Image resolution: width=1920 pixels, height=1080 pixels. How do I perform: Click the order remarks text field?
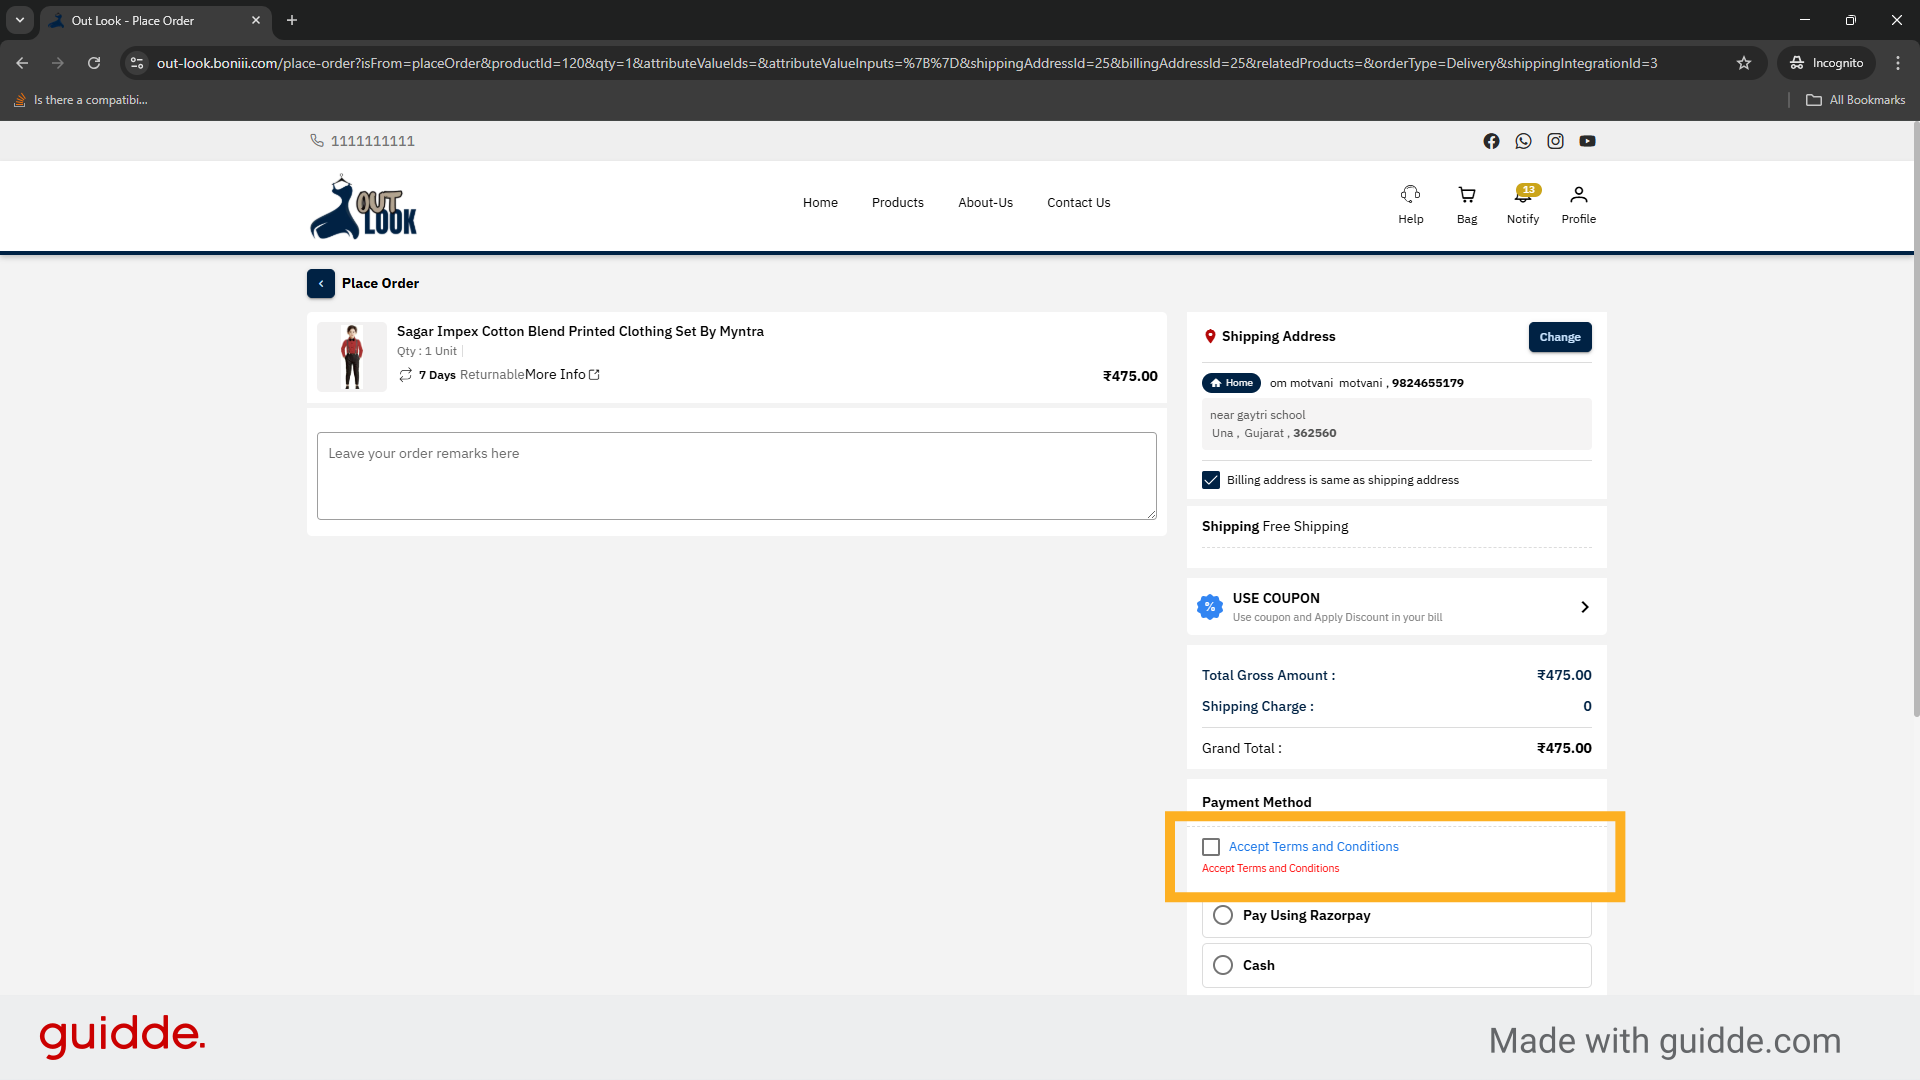pyautogui.click(x=736, y=475)
